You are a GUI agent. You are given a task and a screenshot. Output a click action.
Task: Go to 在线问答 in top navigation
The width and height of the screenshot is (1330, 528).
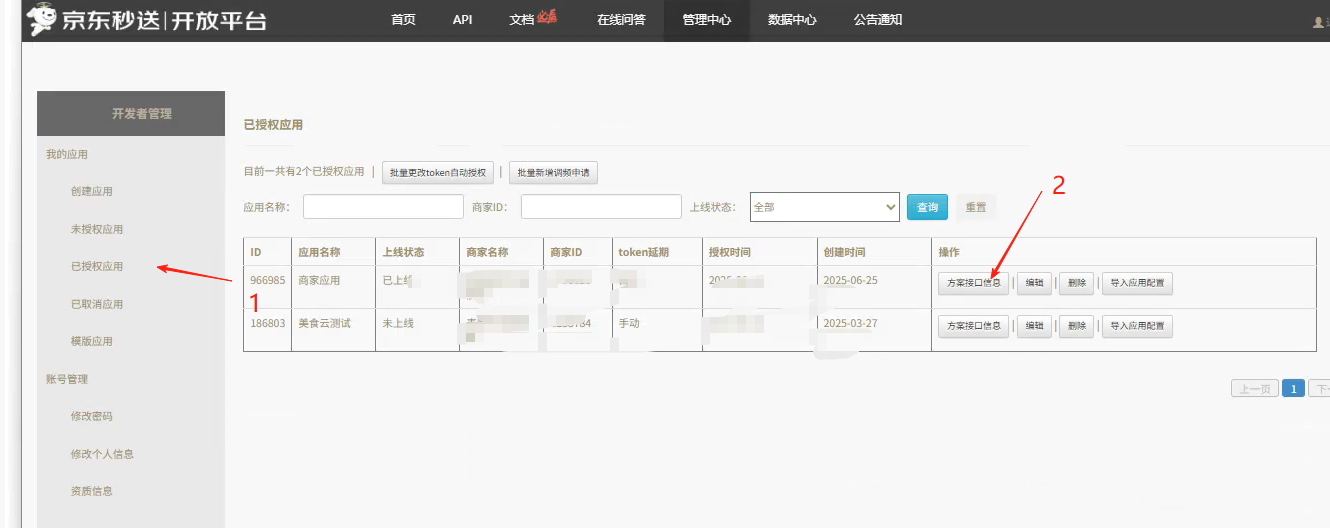[621, 20]
